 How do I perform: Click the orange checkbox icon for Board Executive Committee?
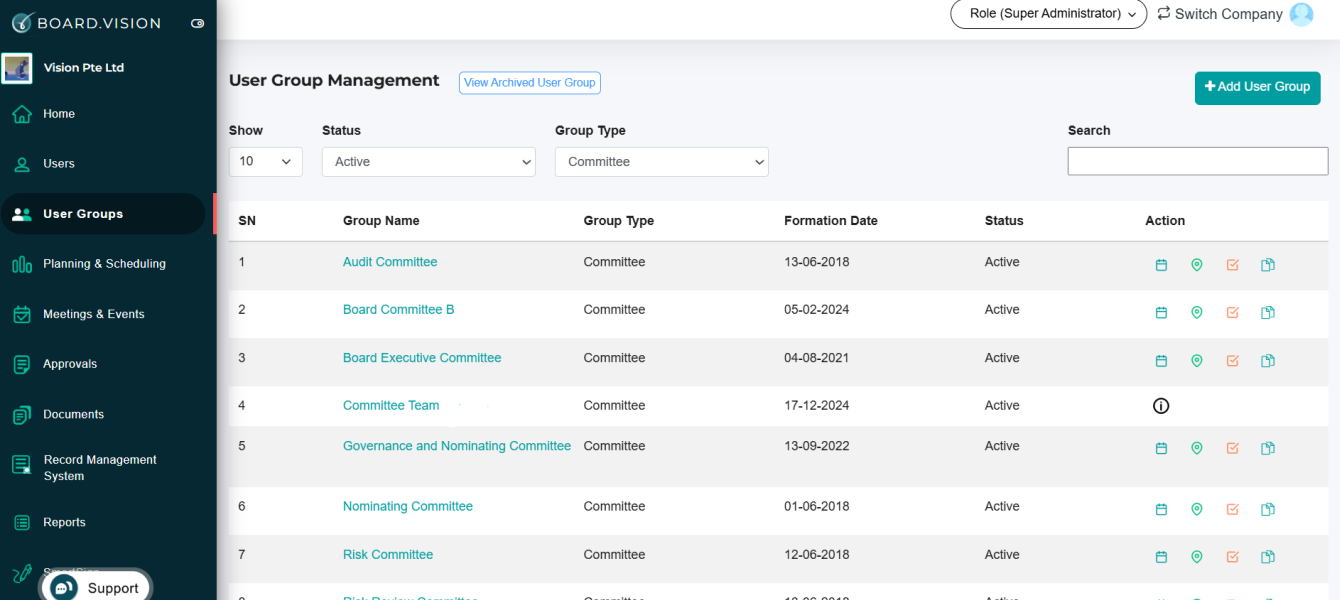pyautogui.click(x=1232, y=361)
